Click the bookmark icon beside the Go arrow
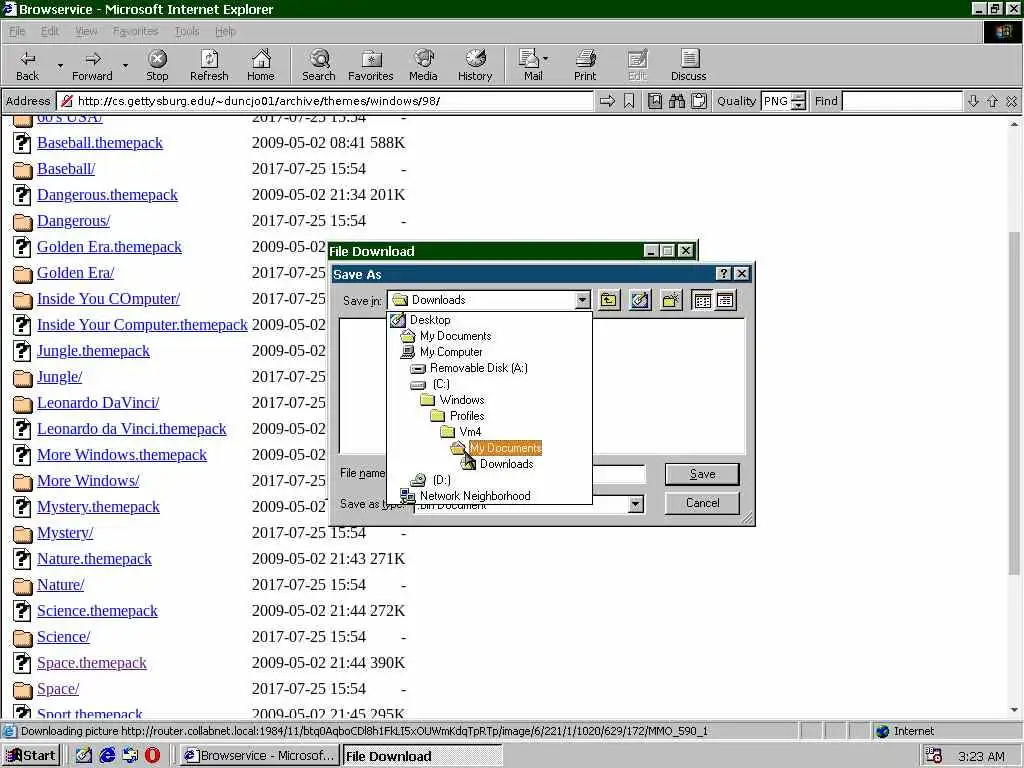1024x768 pixels. coord(629,101)
